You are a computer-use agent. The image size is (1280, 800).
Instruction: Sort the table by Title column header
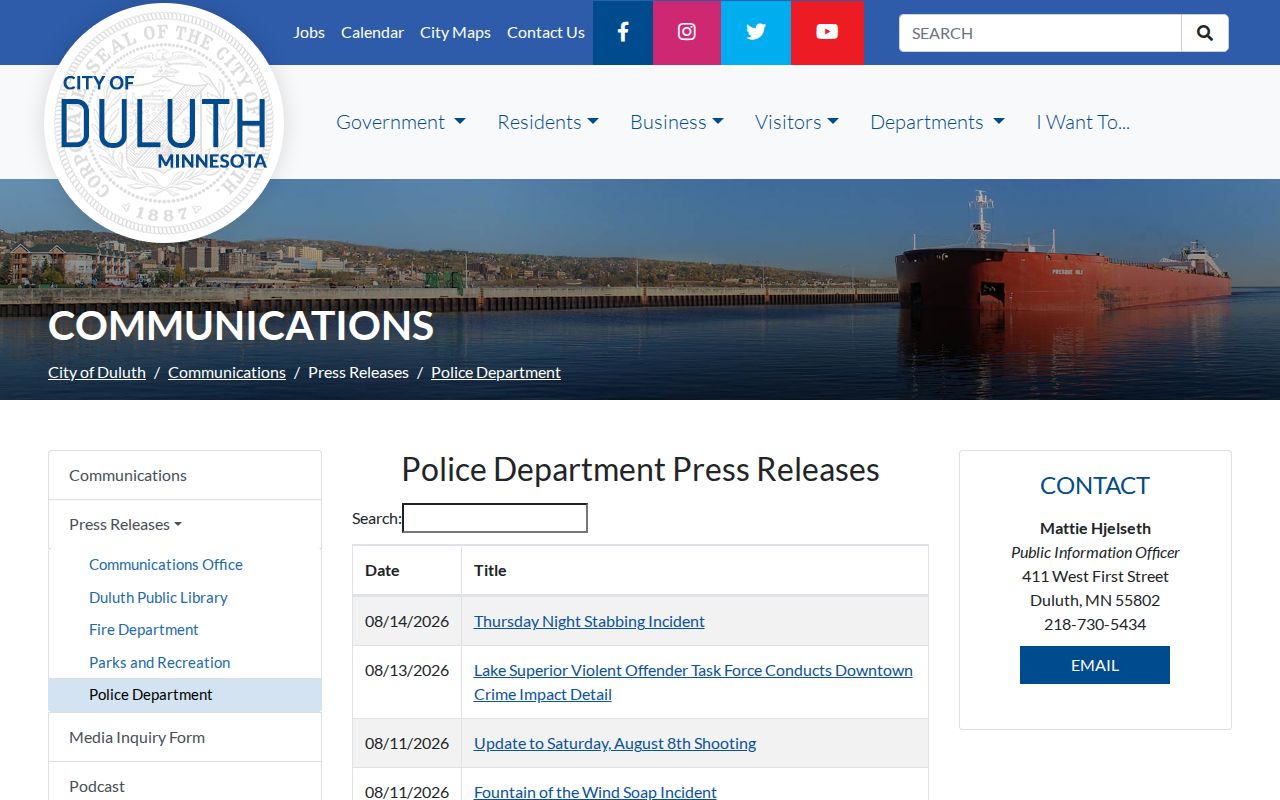[695, 570]
